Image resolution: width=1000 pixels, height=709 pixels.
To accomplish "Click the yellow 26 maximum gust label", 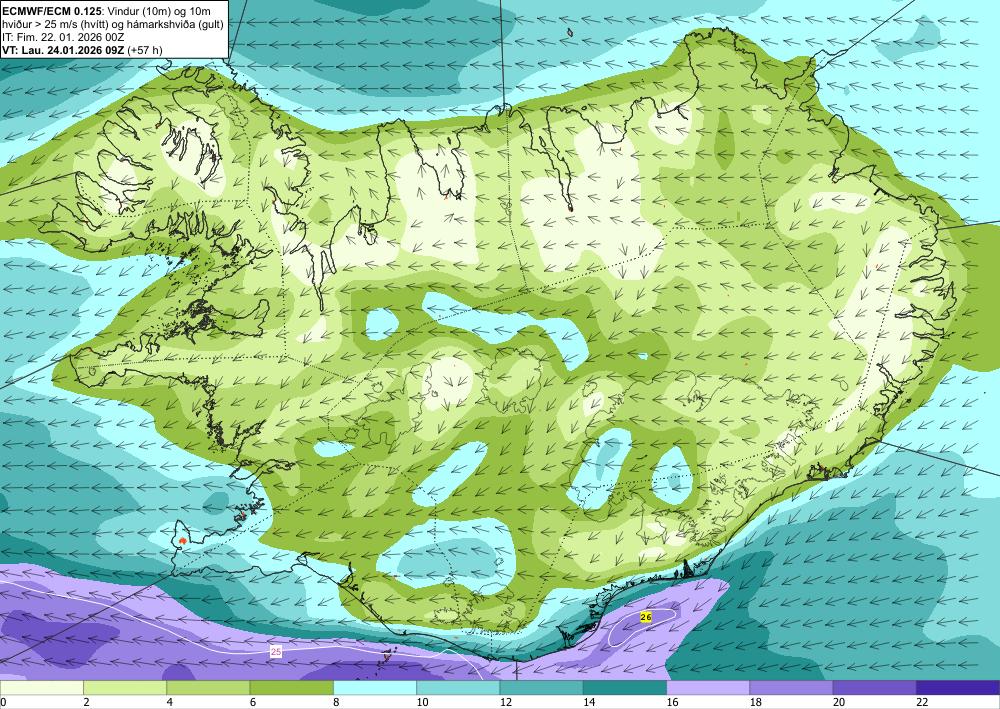I will (x=645, y=617).
